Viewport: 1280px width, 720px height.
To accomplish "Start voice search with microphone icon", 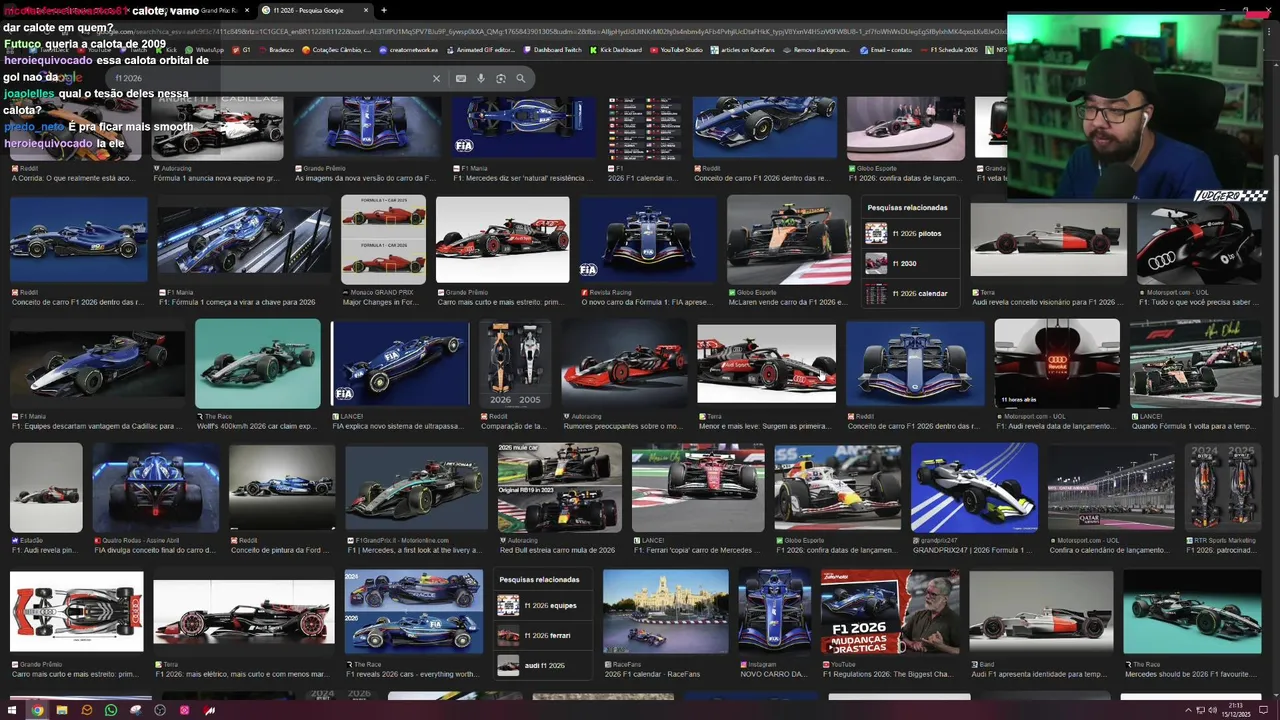I will coord(481,78).
